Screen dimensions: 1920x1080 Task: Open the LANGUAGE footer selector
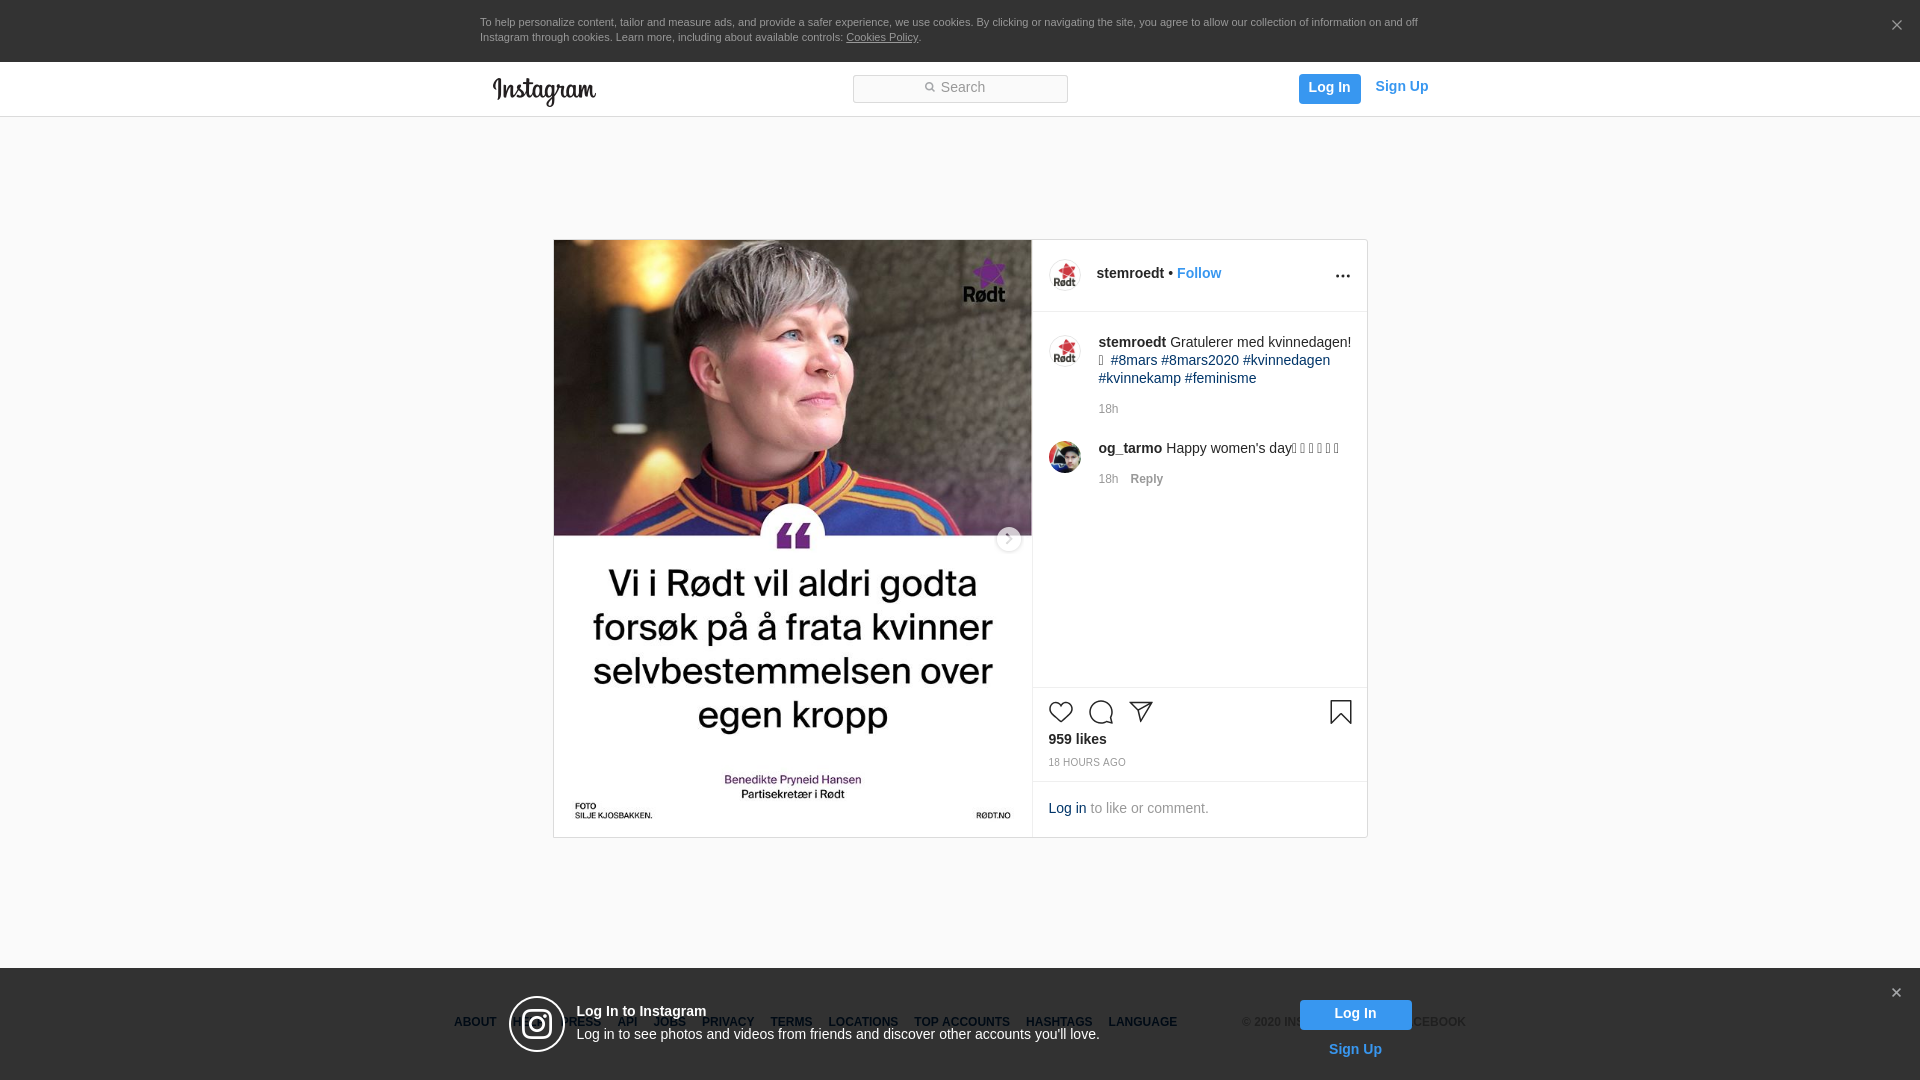[1142, 1022]
